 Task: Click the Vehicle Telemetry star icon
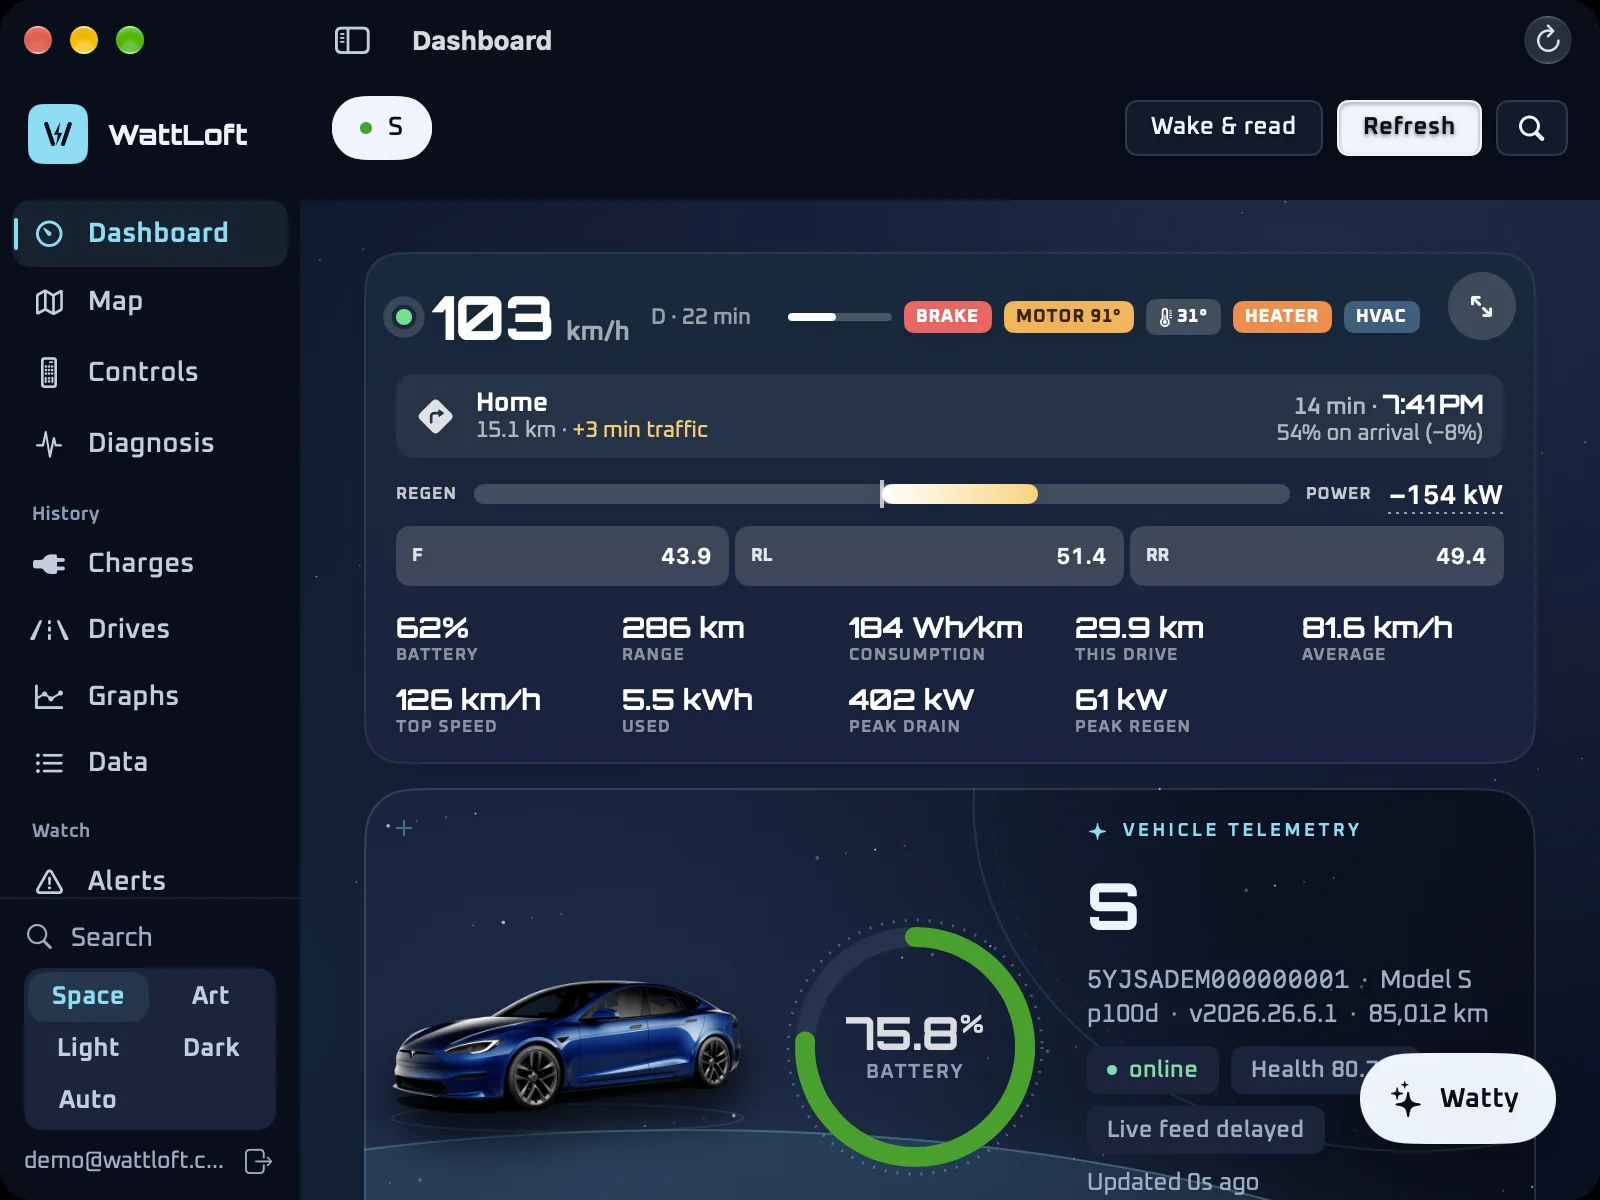point(1097,831)
